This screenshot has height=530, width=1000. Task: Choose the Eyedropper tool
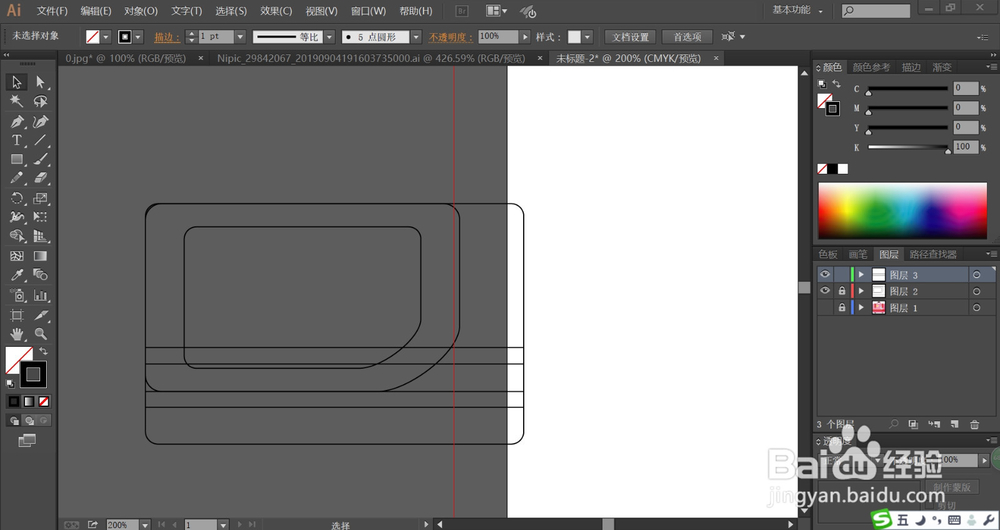pos(17,275)
